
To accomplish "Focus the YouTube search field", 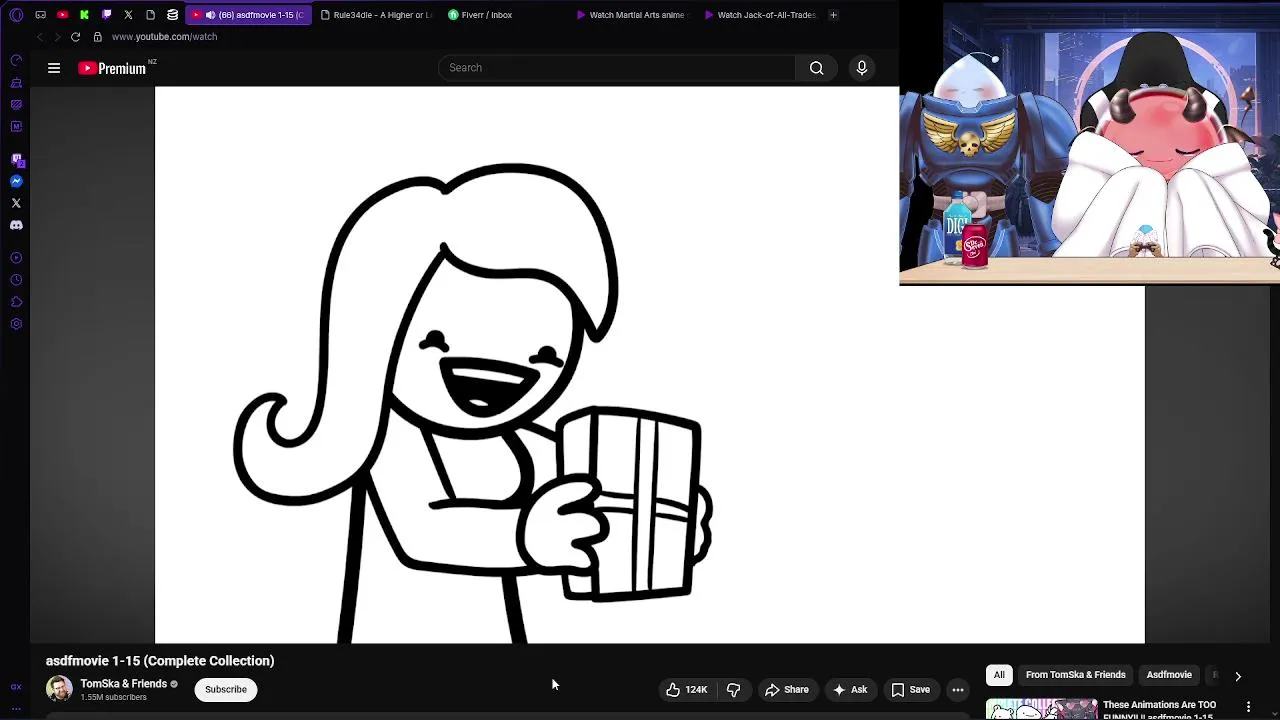I will pos(617,68).
